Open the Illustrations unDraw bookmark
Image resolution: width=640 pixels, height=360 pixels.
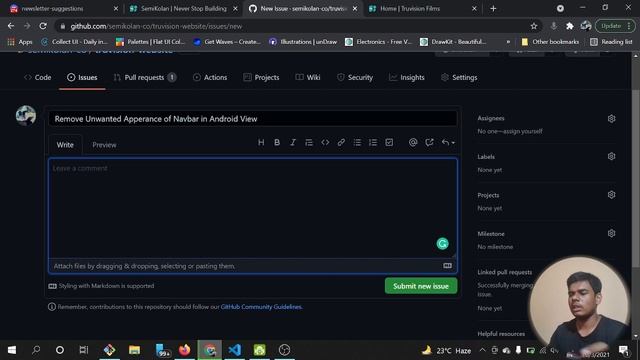(303, 42)
